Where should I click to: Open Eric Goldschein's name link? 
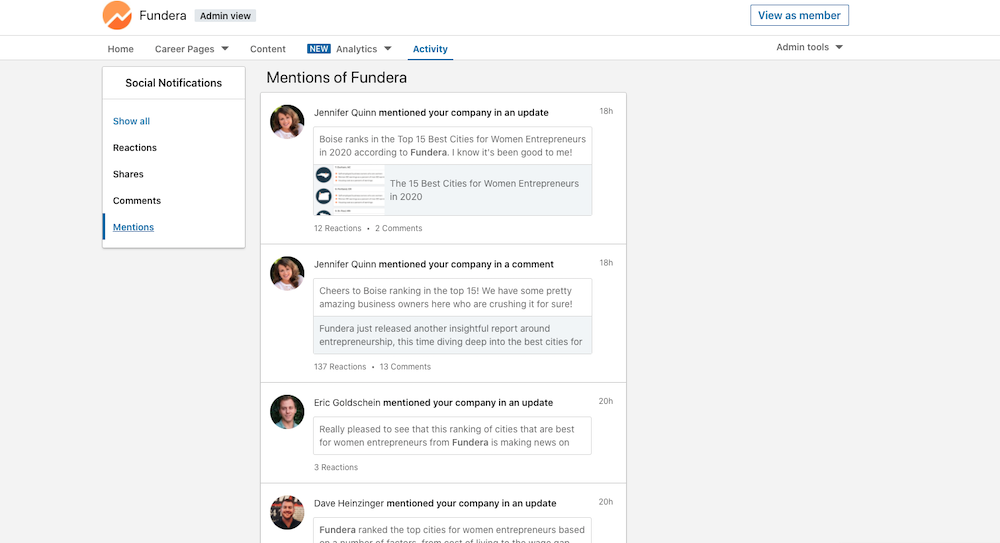[x=347, y=403]
